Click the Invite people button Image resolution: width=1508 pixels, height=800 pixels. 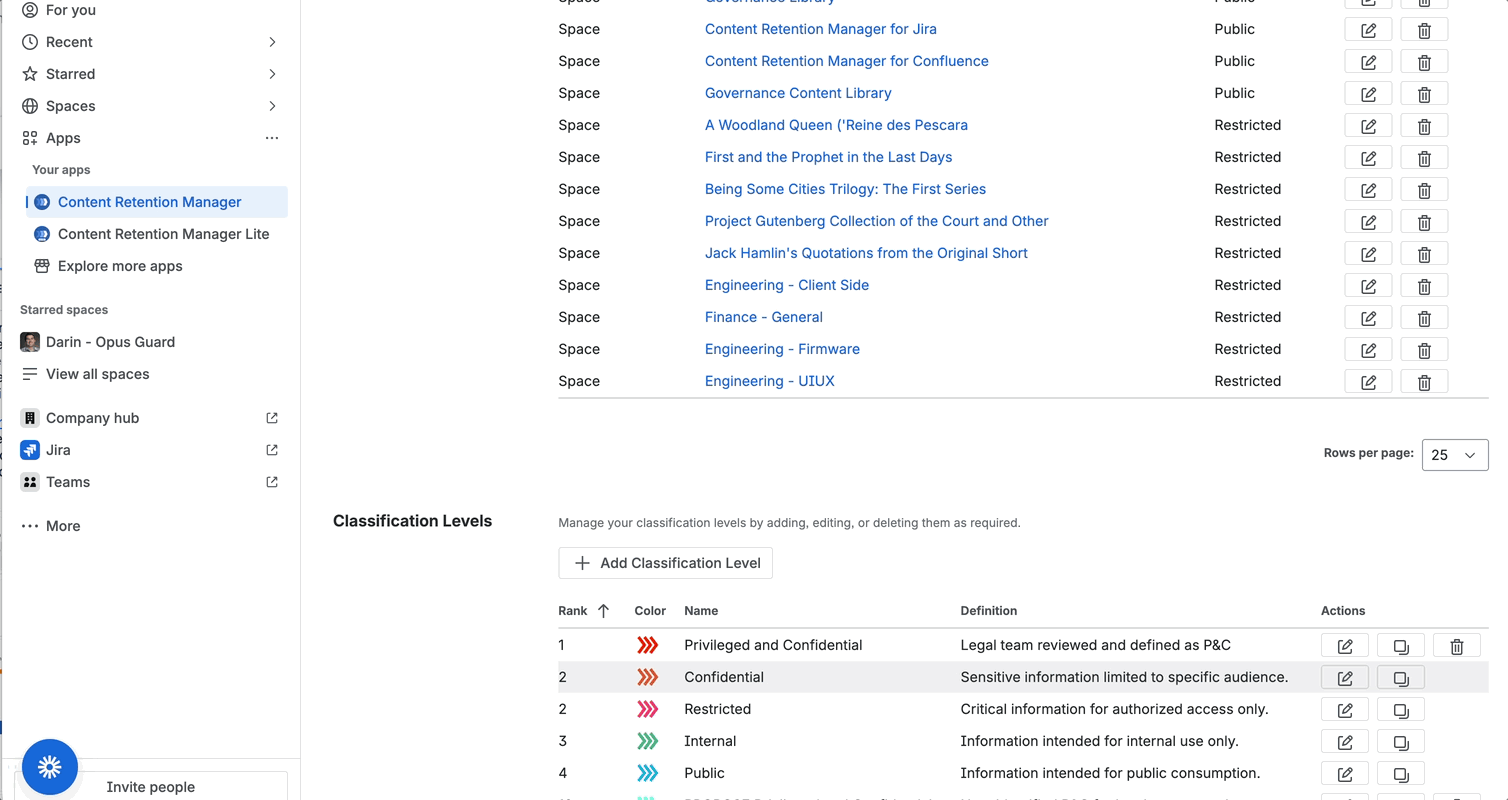pos(150,786)
